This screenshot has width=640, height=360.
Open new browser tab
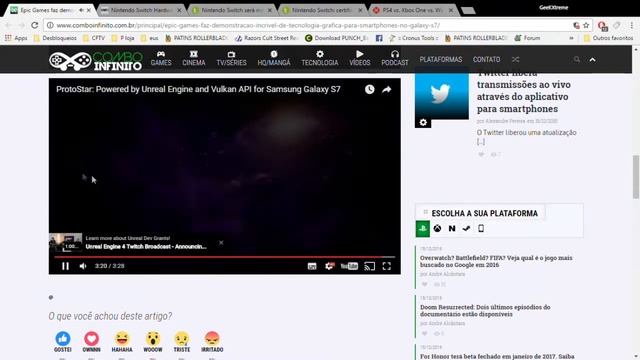point(468,11)
